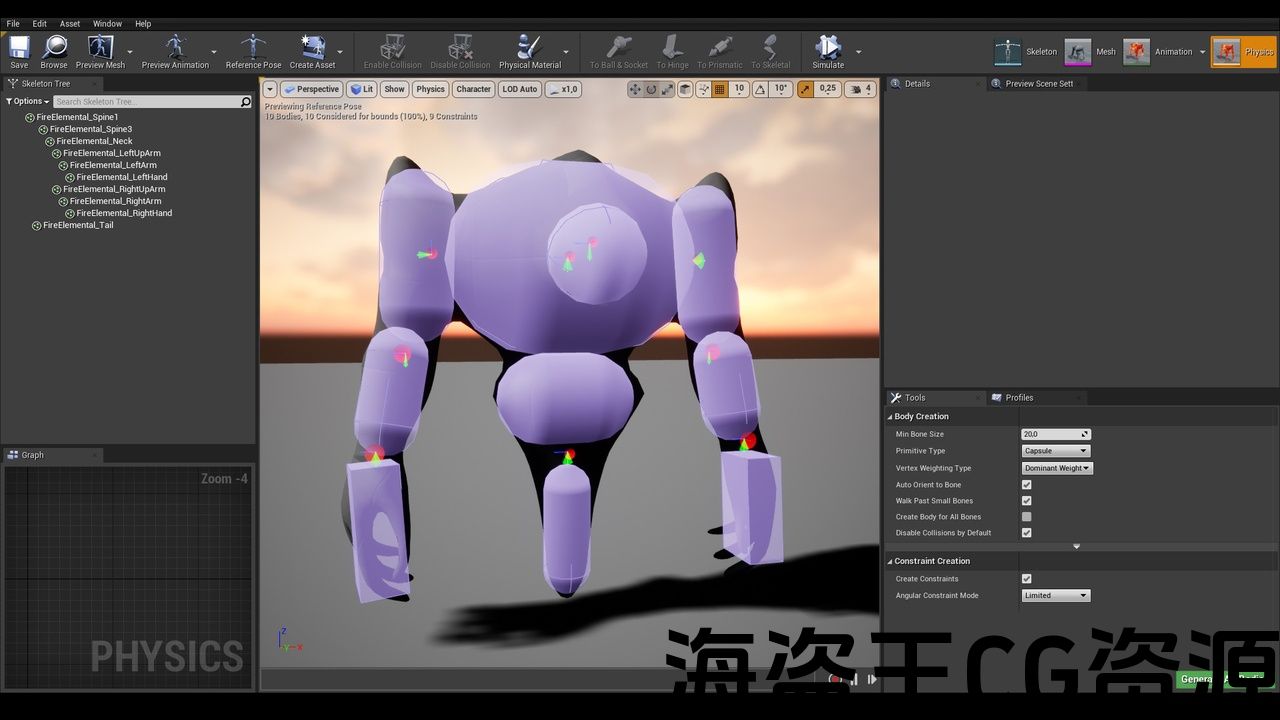The width and height of the screenshot is (1280, 720).
Task: Click the Save asset icon
Action: (x=19, y=48)
